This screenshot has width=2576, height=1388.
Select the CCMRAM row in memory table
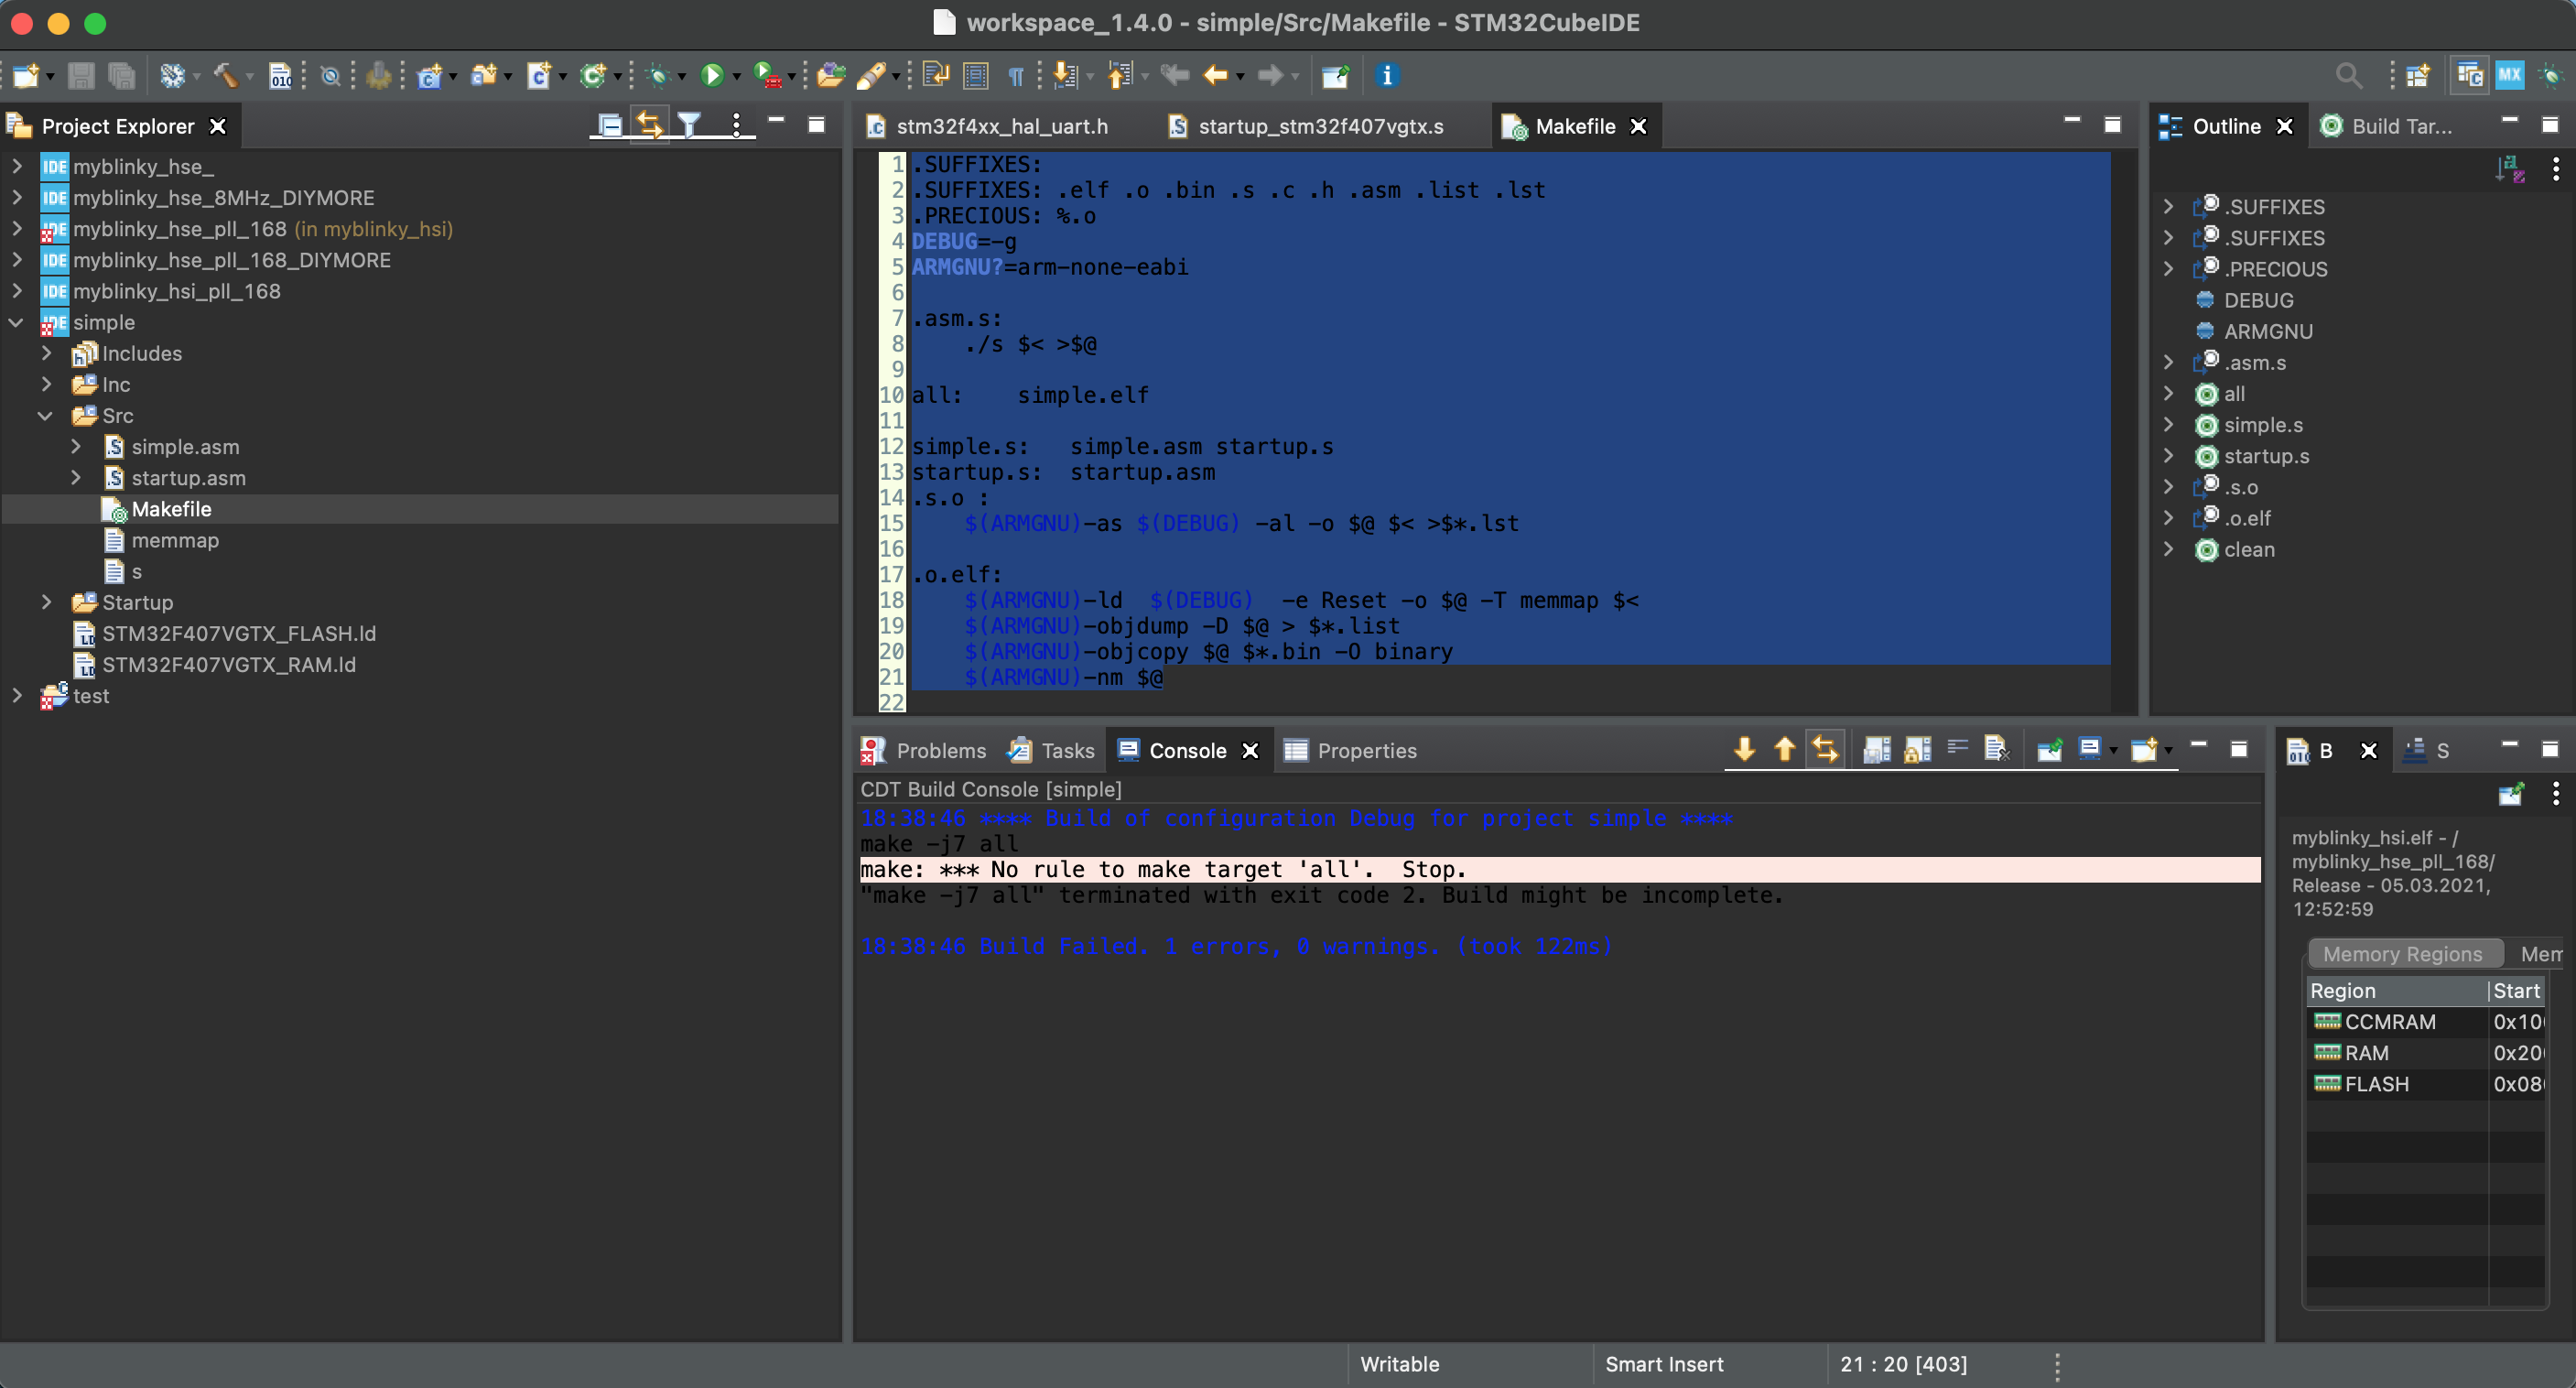(x=2426, y=1021)
